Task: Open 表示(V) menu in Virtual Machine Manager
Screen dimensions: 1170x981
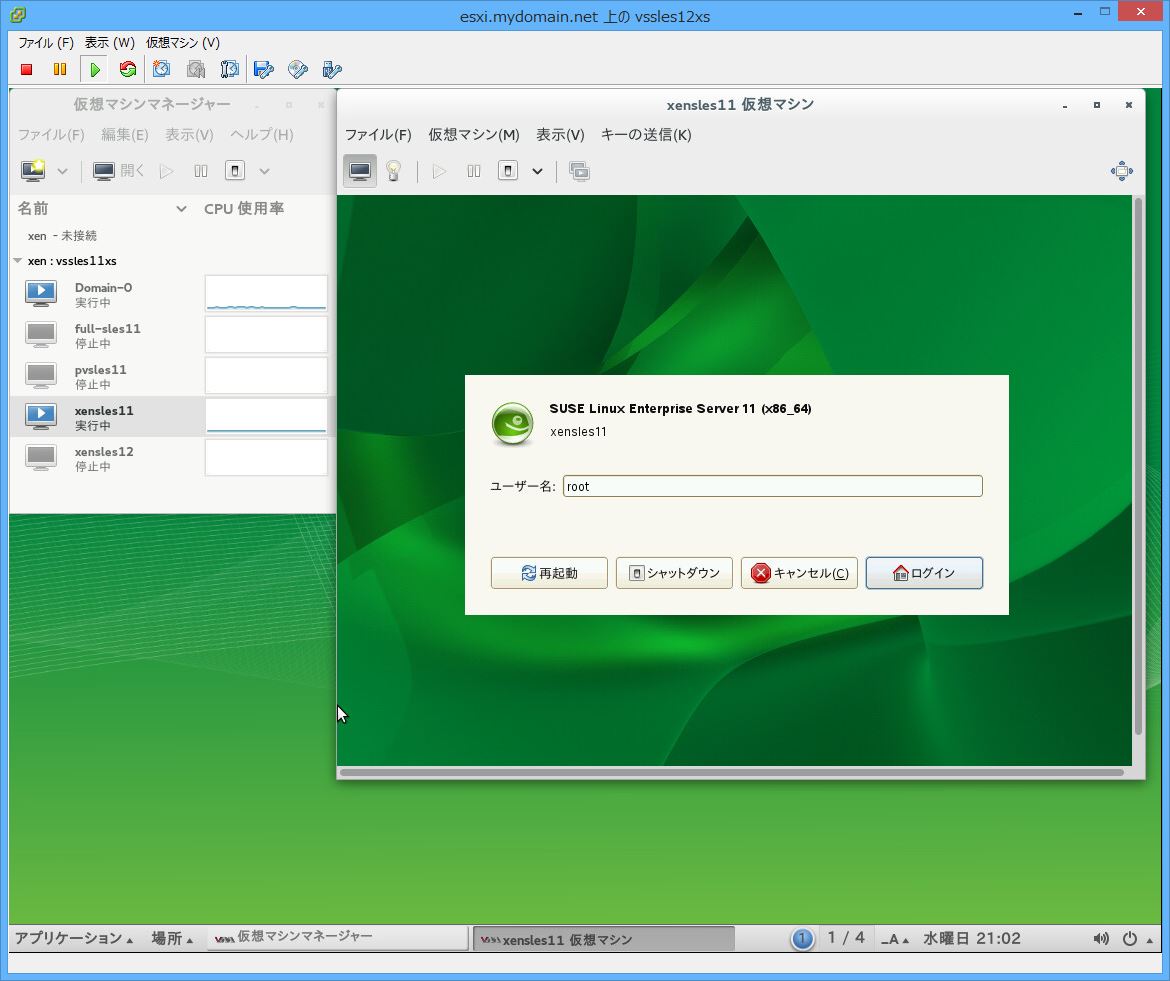Action: point(190,134)
